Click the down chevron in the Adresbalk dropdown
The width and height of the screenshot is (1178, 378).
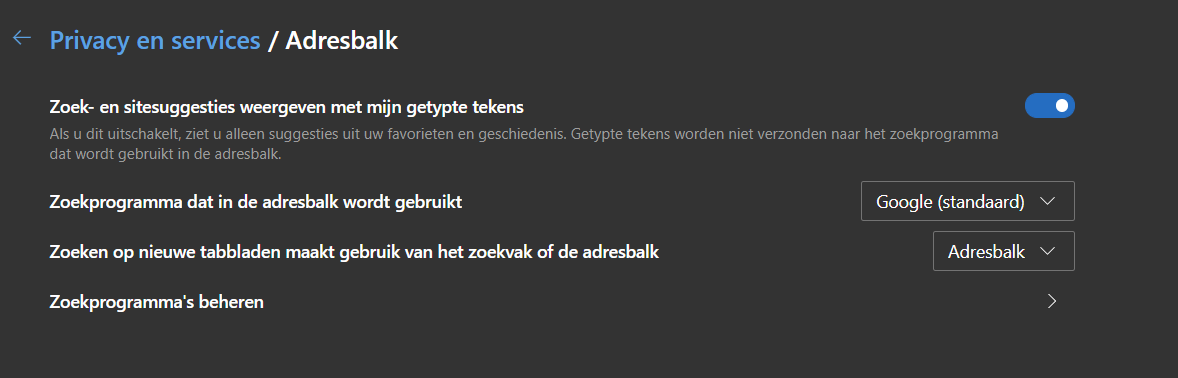click(1047, 252)
